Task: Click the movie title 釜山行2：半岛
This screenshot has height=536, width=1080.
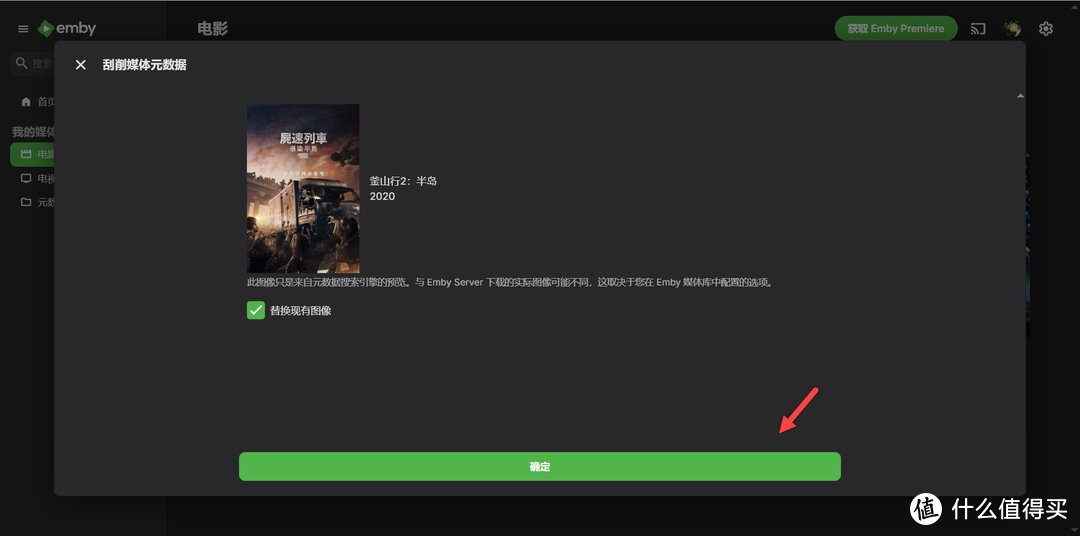Action: coord(403,181)
